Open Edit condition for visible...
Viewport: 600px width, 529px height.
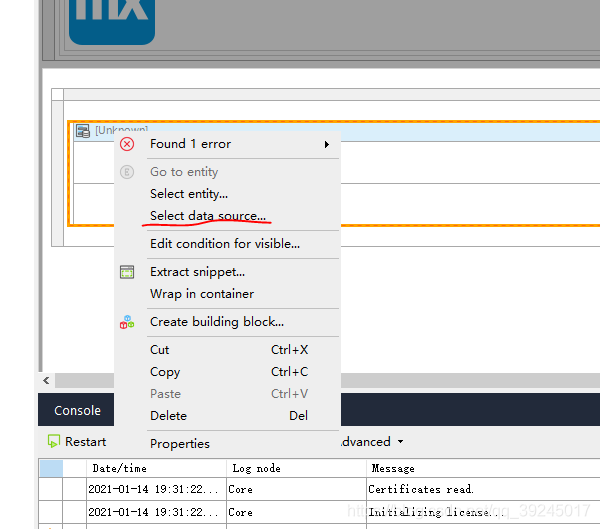pyautogui.click(x=224, y=244)
